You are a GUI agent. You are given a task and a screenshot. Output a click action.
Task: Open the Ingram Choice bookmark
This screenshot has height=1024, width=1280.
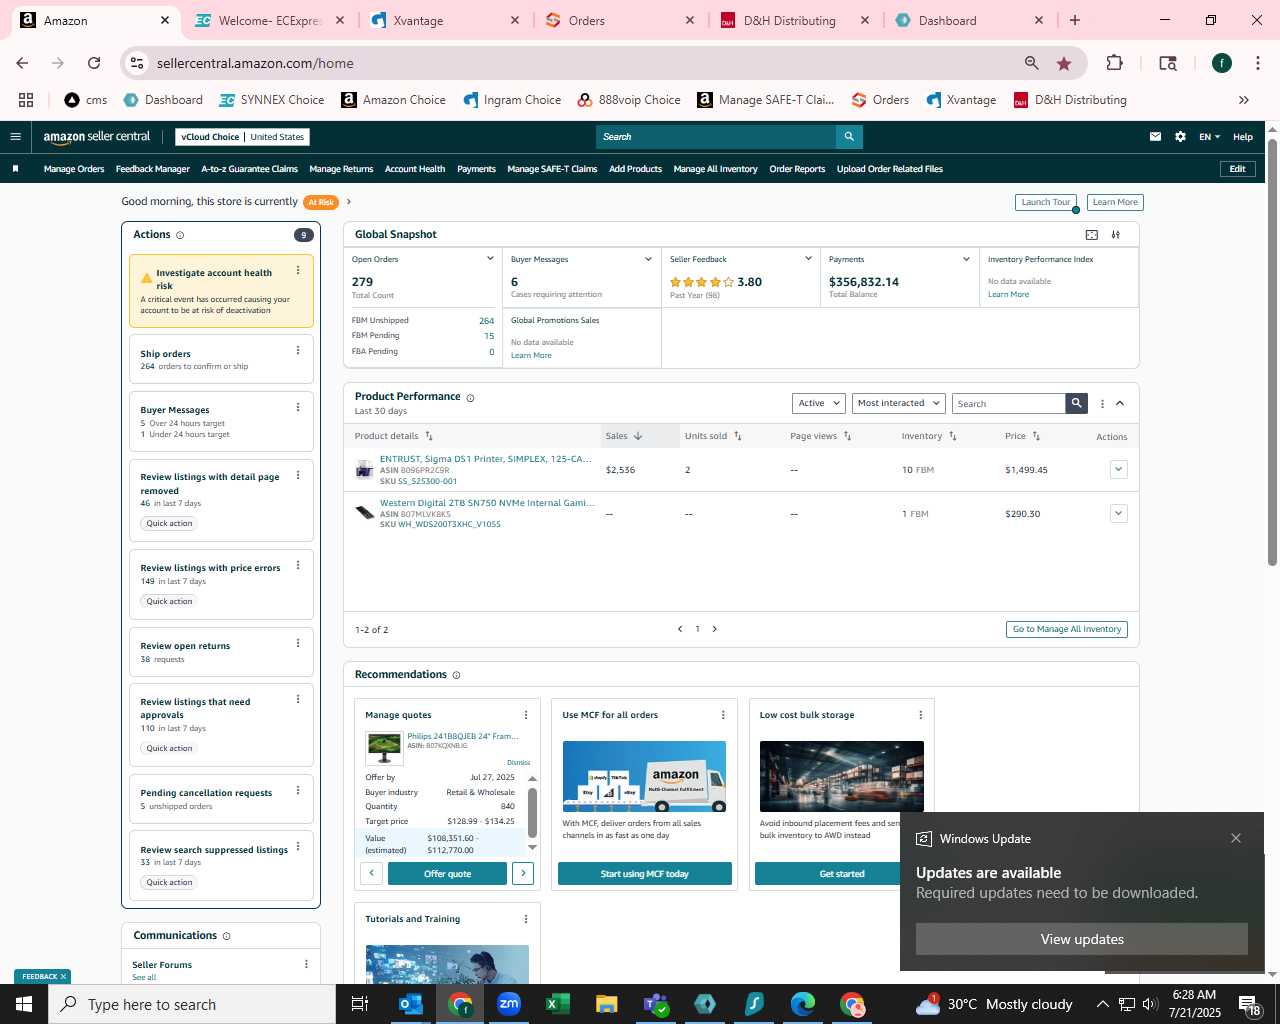pyautogui.click(x=511, y=100)
